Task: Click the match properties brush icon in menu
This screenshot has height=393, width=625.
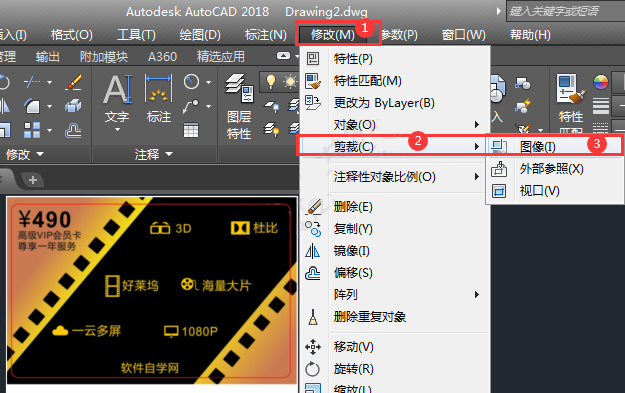Action: coord(313,81)
